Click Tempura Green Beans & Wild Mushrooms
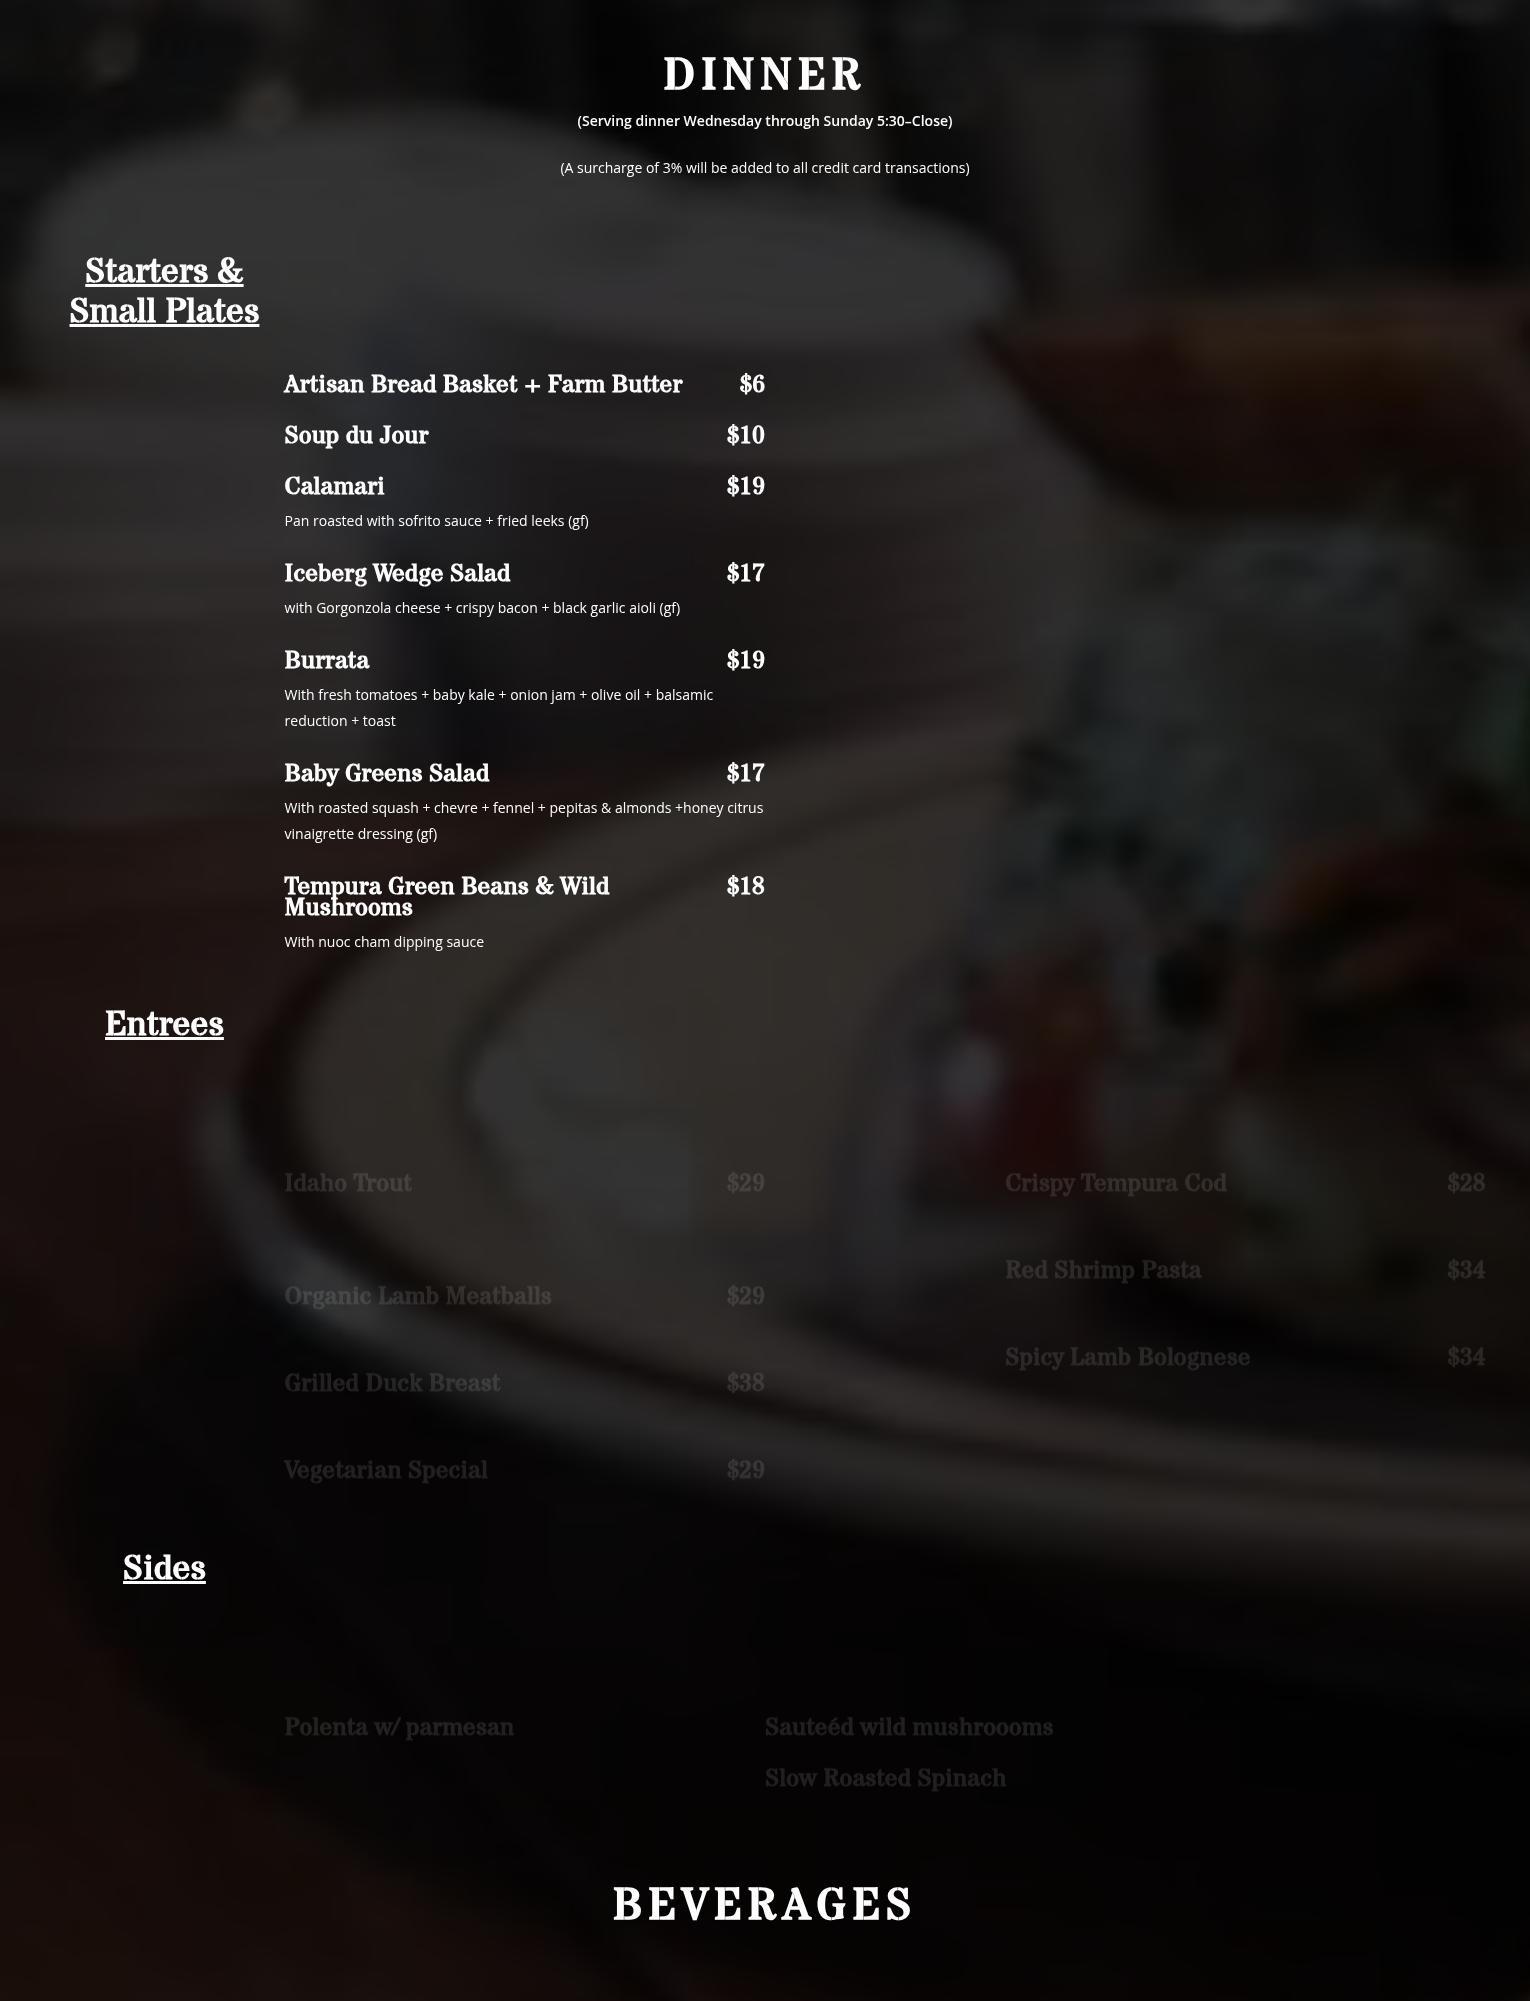The width and height of the screenshot is (1530, 2001). [447, 897]
